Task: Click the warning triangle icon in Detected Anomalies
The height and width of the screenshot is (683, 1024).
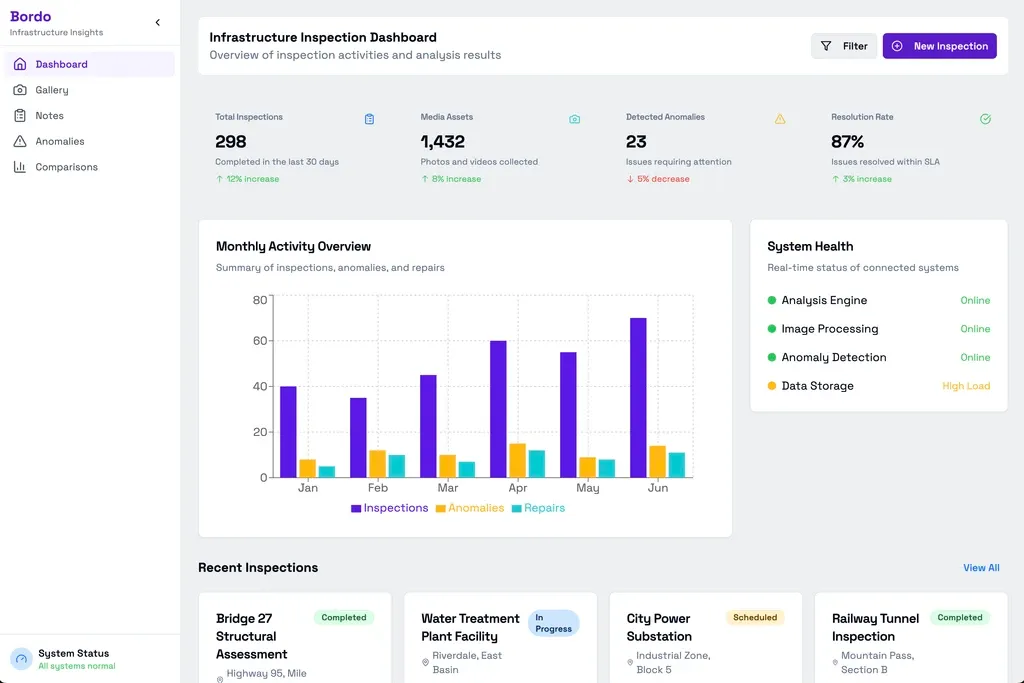Action: 780,119
